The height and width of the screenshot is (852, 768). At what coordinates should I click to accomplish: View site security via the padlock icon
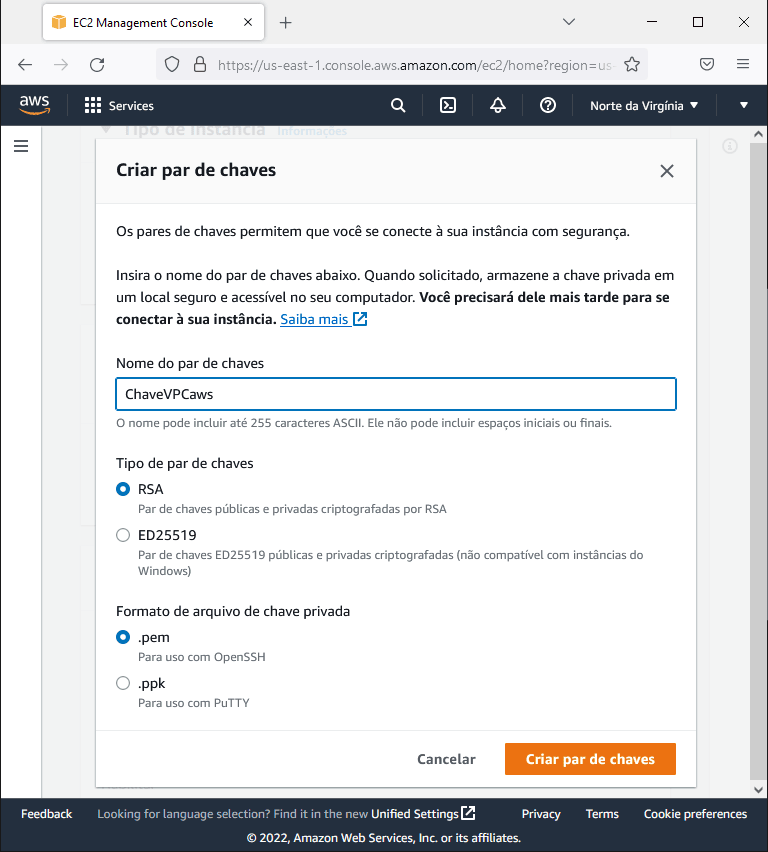[x=200, y=65]
